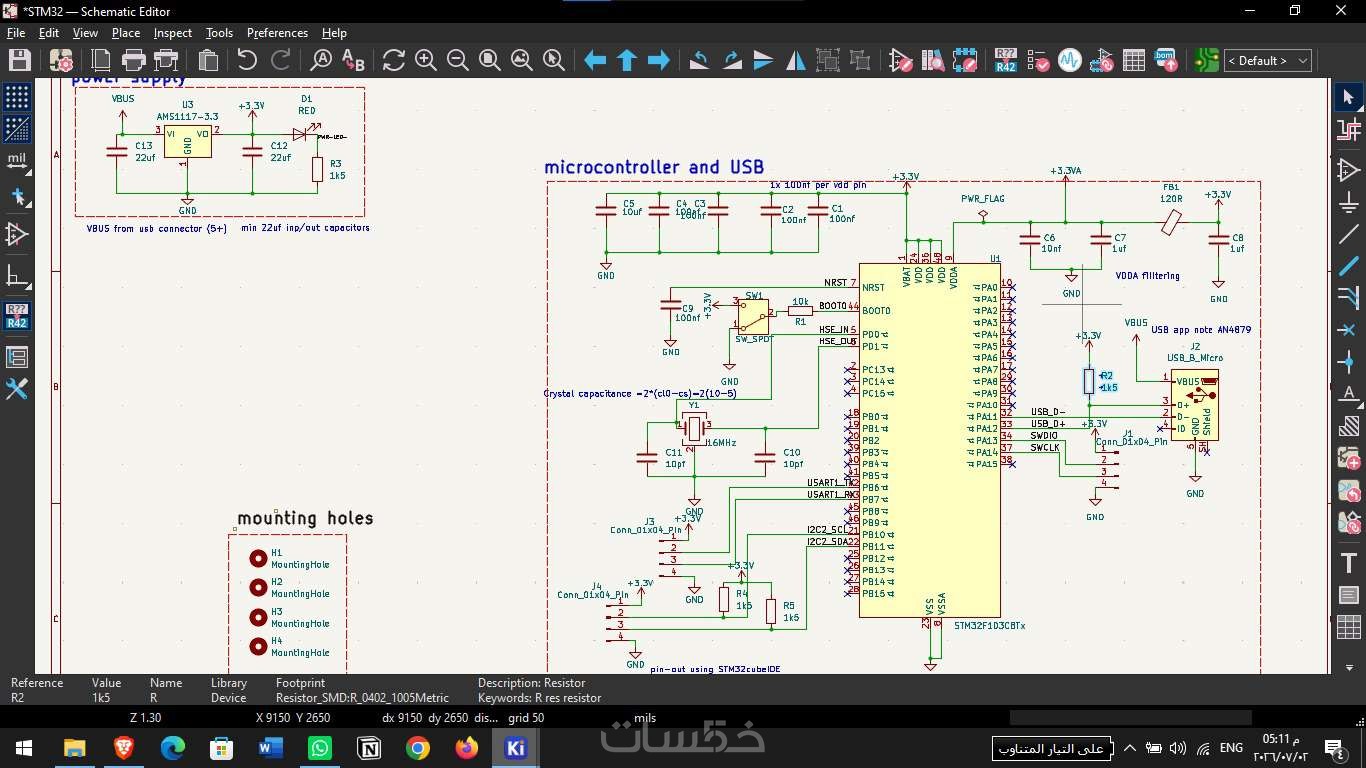Screen dimensions: 1366x768
Task: Toggle the line angle mode button
Action: click(17, 275)
